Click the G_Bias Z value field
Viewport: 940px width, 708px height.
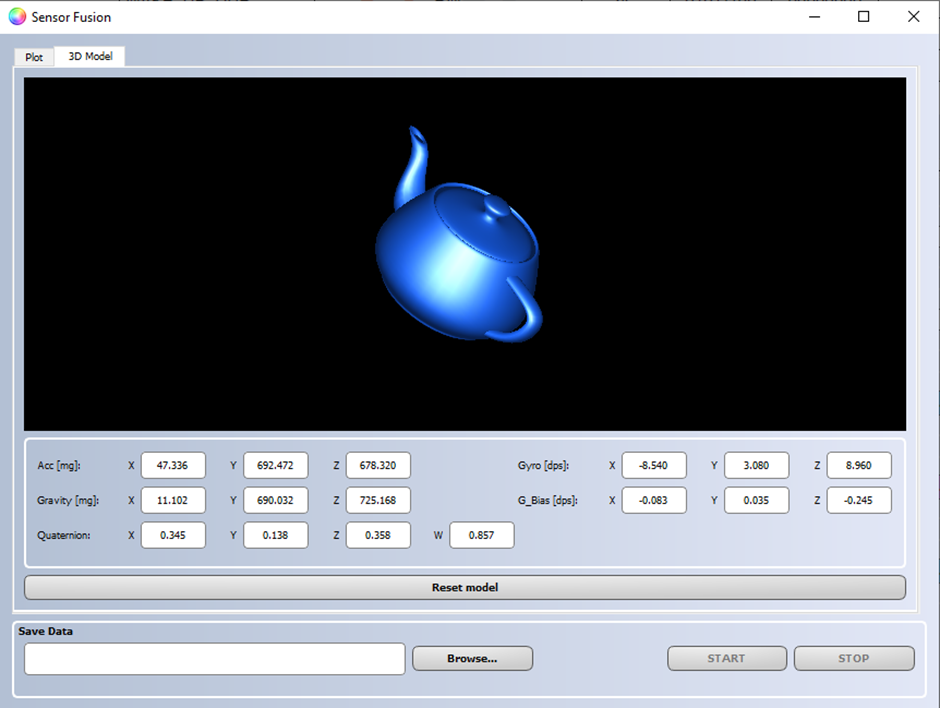click(859, 500)
